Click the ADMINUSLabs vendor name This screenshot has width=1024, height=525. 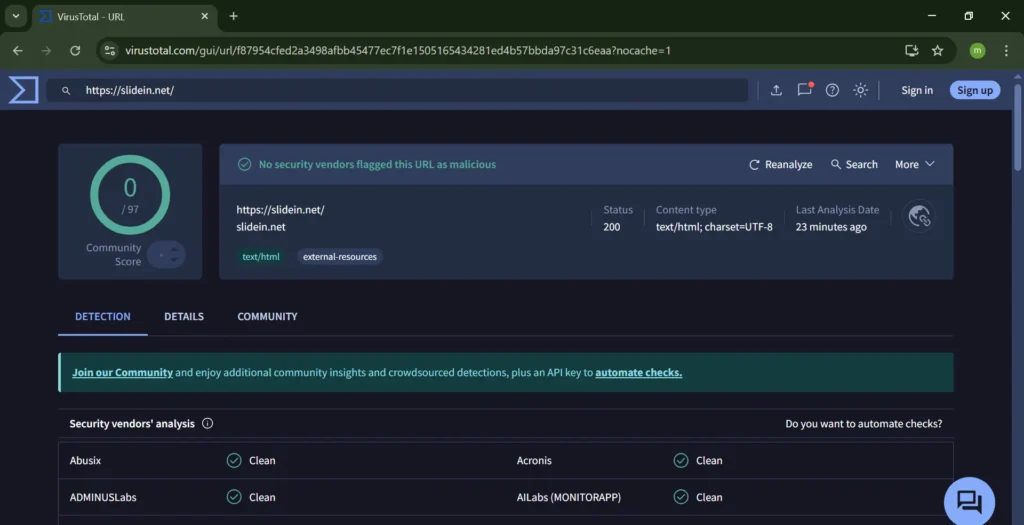(x=103, y=497)
